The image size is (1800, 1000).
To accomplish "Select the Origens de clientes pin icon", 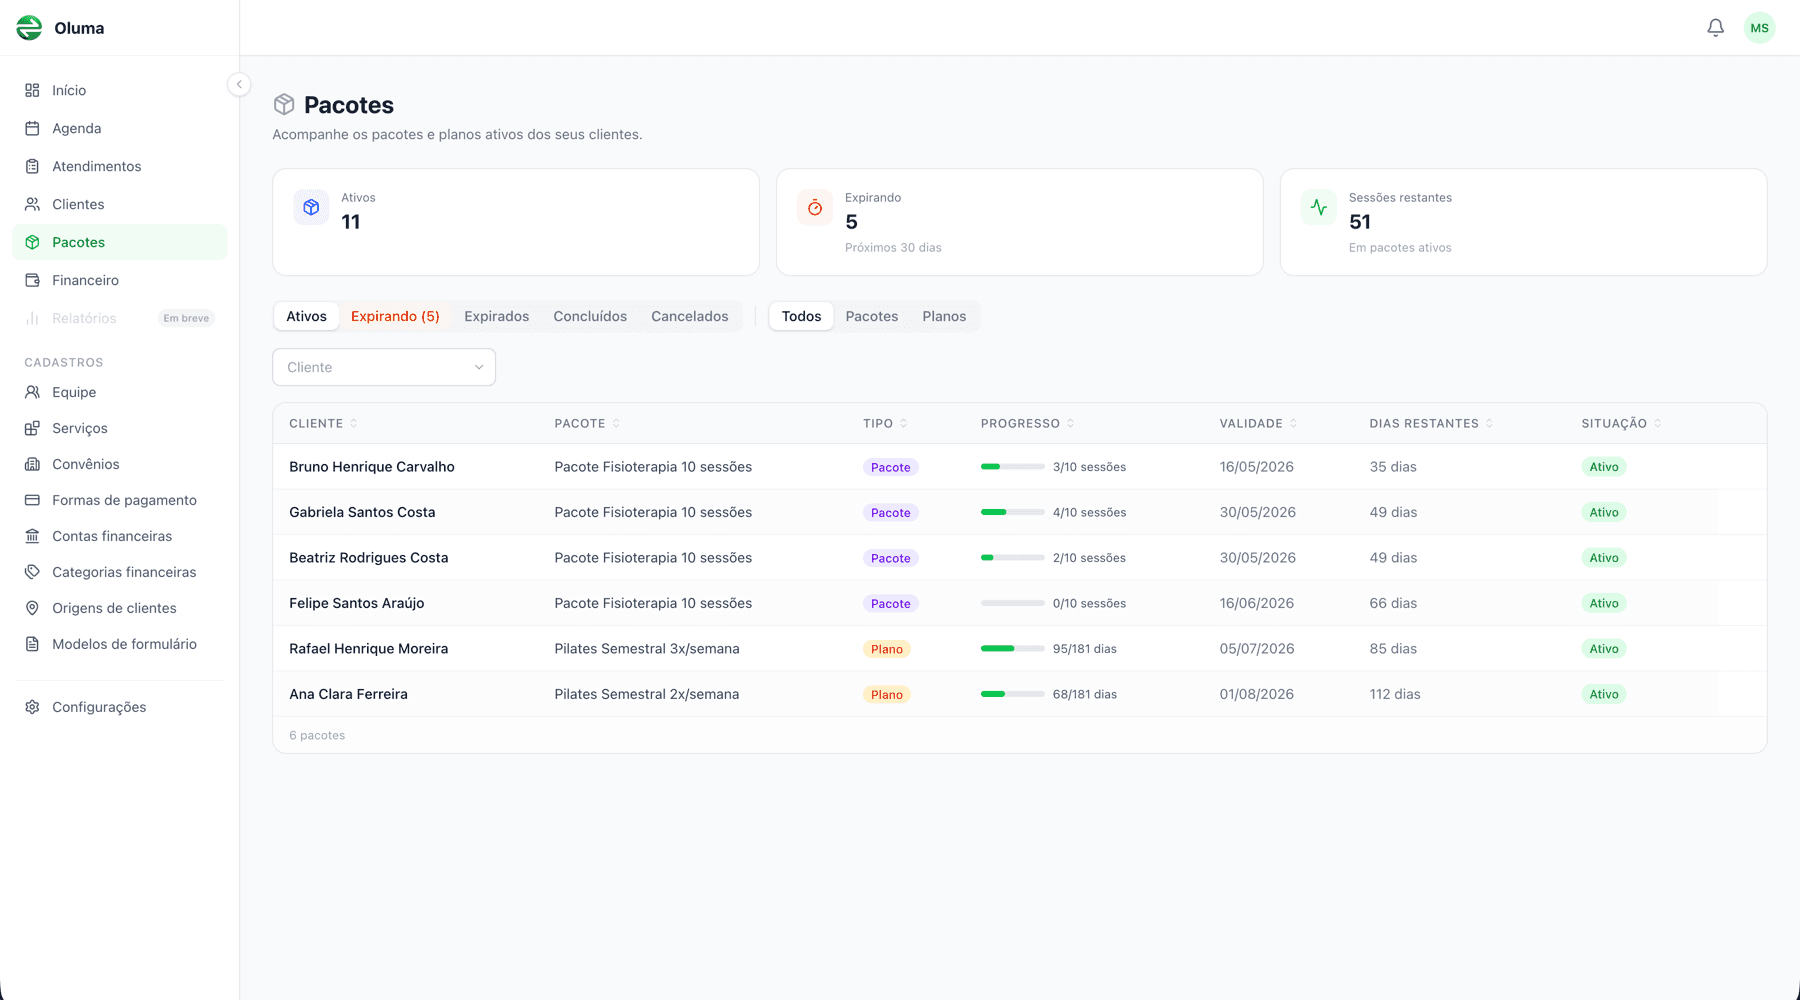I will click(32, 608).
